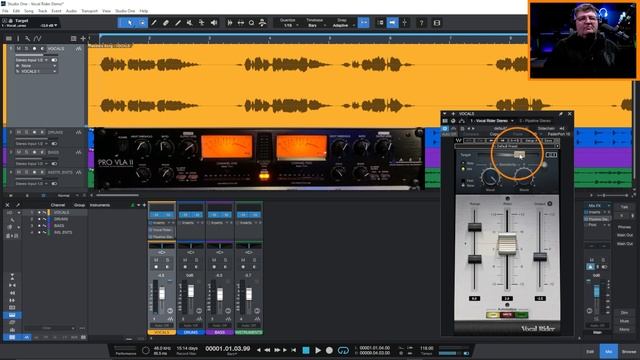Screen dimensions: 640x360
Task: Click the Vocal Rider Vocal sensitivity knob
Action: [490, 177]
